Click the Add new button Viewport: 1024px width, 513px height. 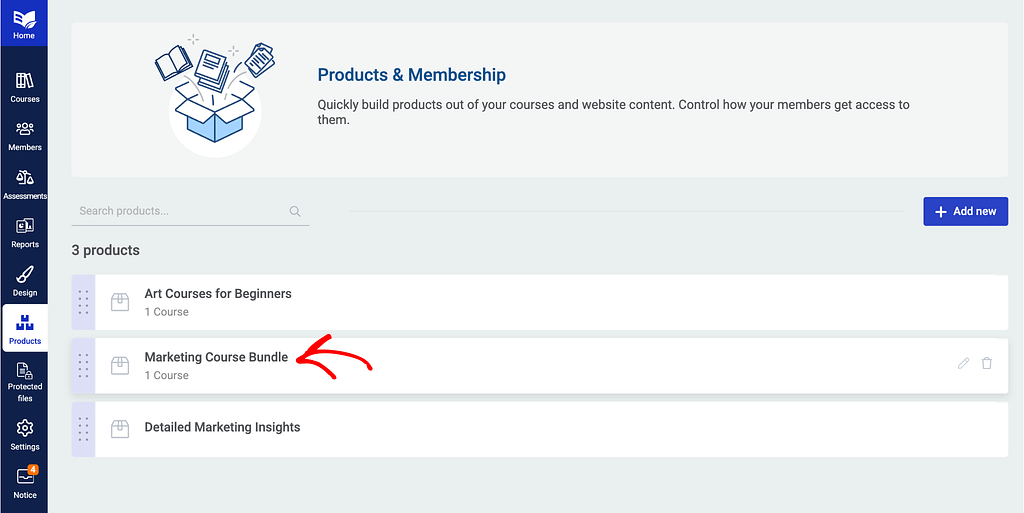(965, 211)
